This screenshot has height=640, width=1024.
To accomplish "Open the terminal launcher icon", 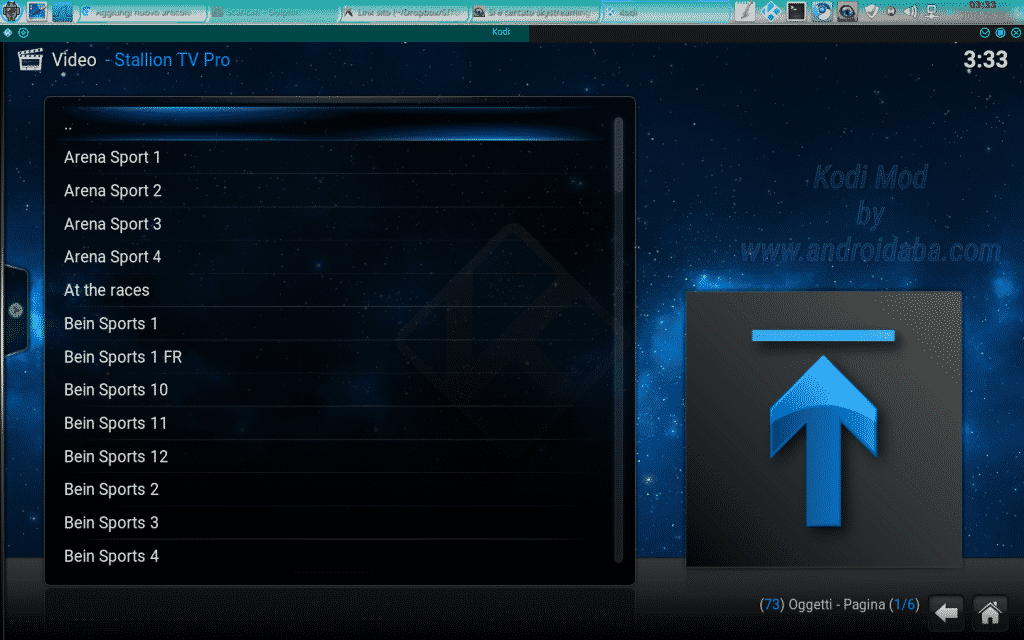I will coord(796,11).
